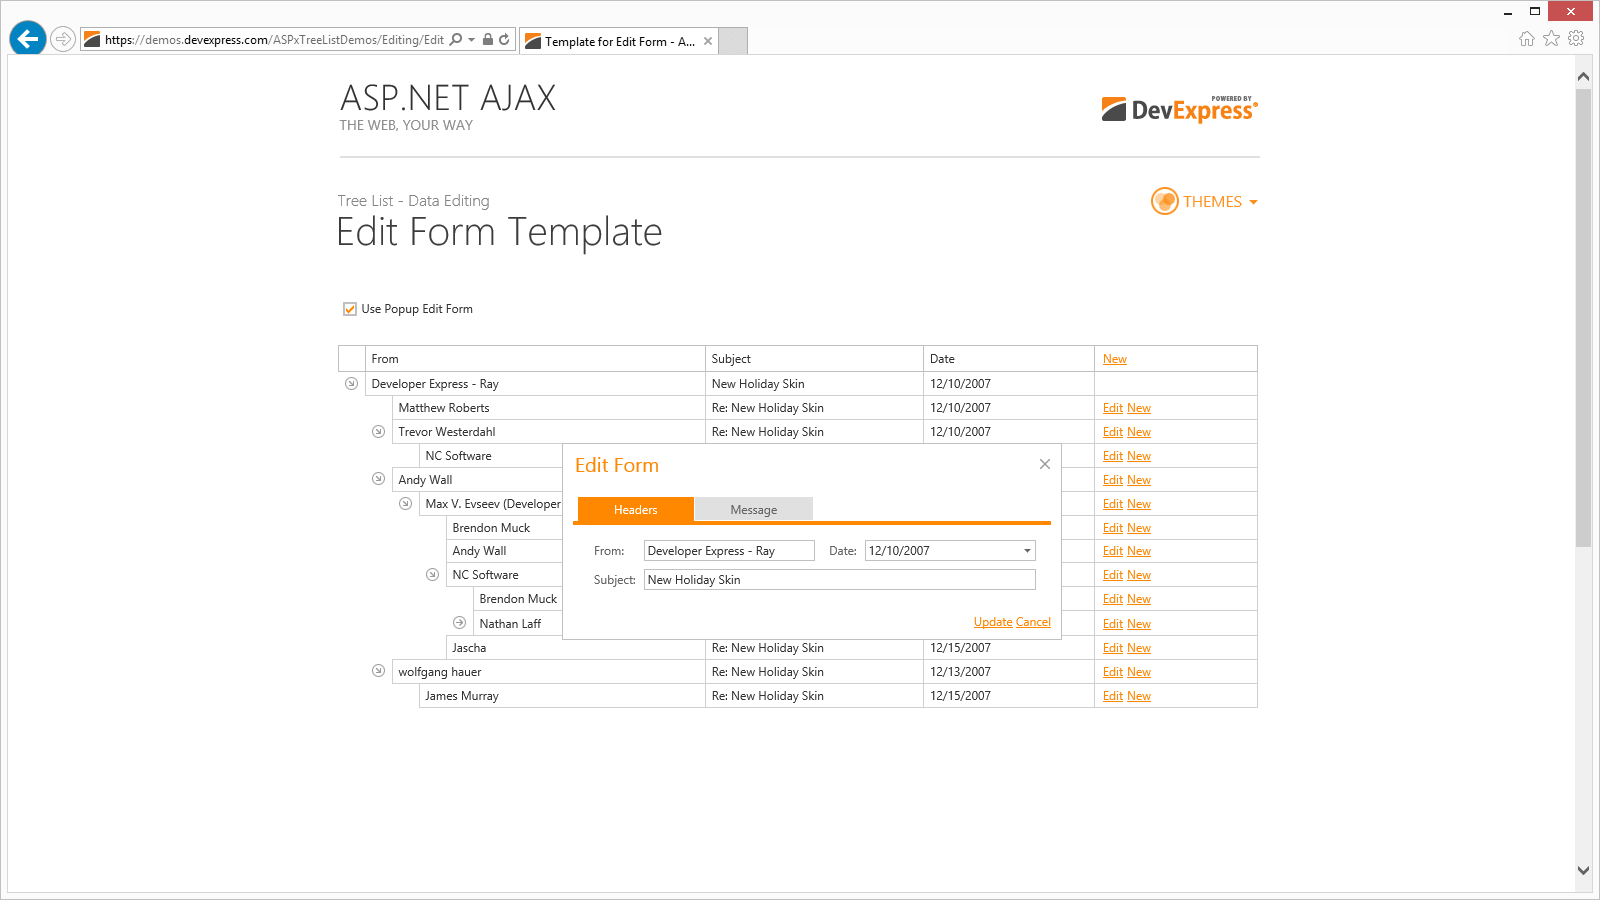Collapse the Developer Express - Ray node
The width and height of the screenshot is (1600, 900).
click(x=351, y=383)
